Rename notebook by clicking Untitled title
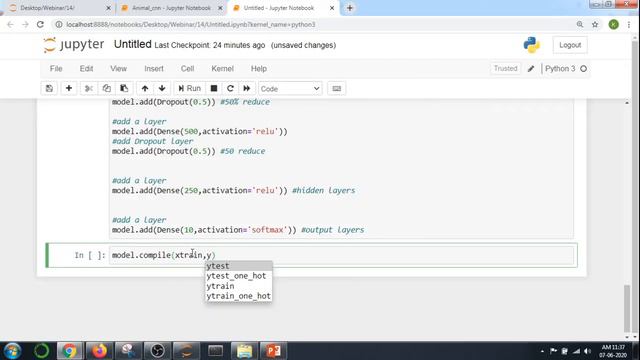Screen dimensions: 640x360 point(132,44)
